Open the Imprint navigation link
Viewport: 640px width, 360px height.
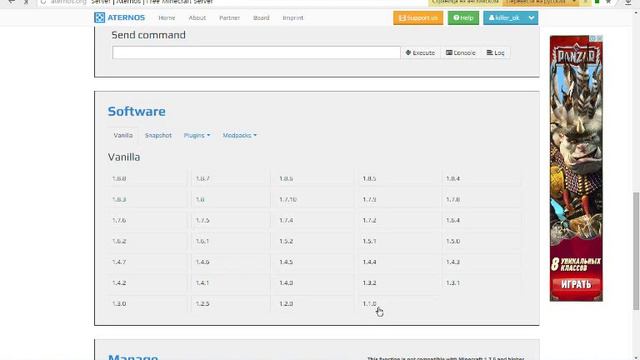point(293,18)
